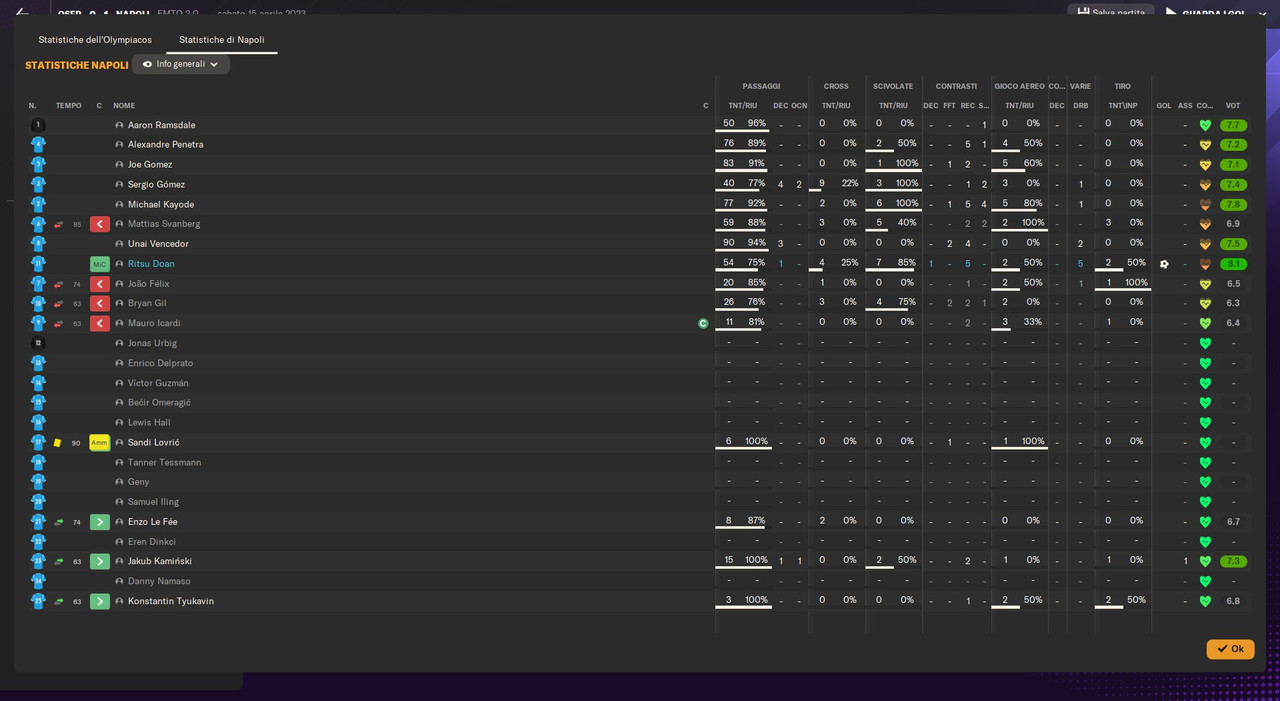This screenshot has height=701, width=1280.
Task: Click substituted-on green arrow for Jakub Kamiński
Action: pos(99,561)
